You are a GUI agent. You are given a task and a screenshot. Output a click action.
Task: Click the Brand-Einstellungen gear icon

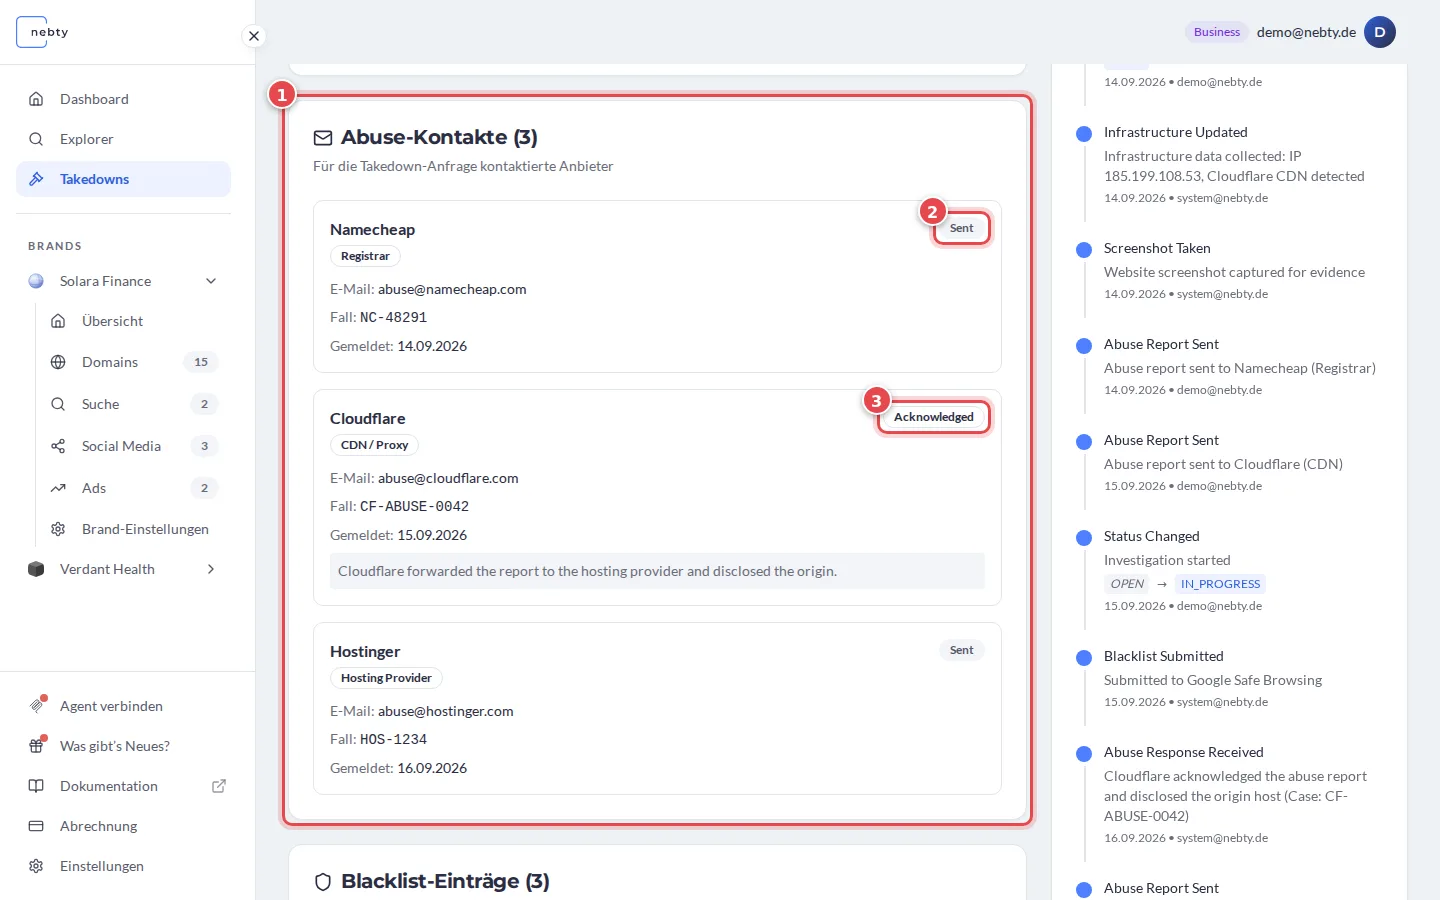pyautogui.click(x=58, y=529)
